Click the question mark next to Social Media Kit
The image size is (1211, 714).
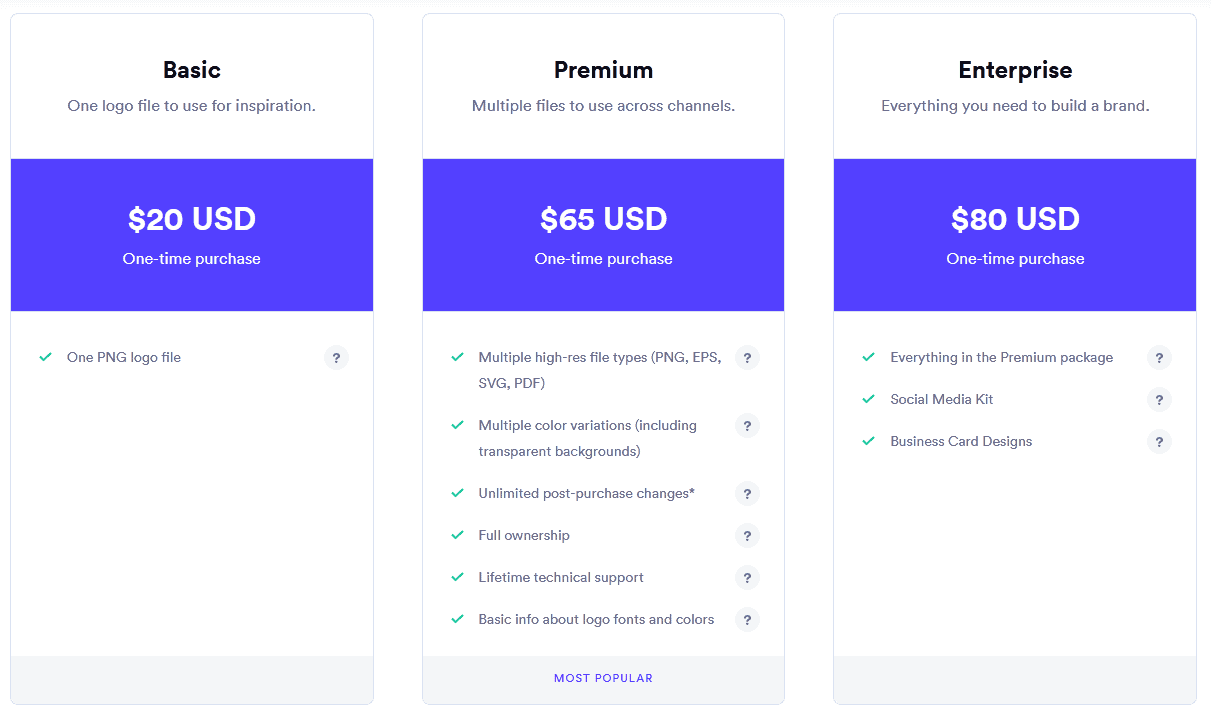(1159, 399)
